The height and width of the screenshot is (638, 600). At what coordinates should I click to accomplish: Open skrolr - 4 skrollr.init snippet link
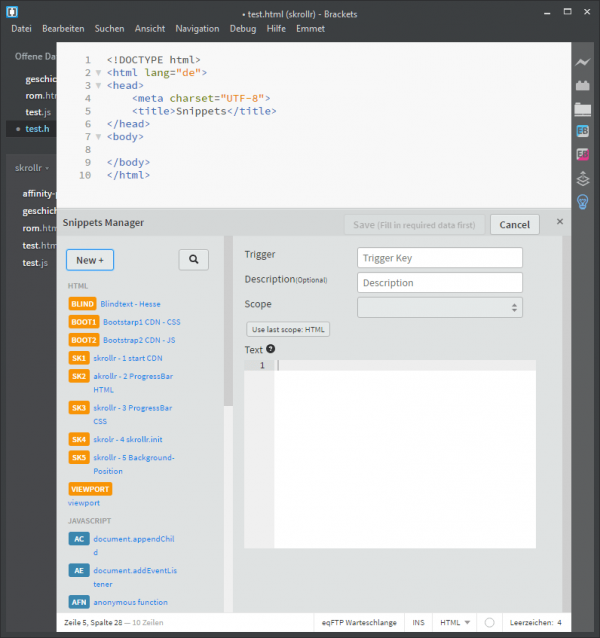128,439
